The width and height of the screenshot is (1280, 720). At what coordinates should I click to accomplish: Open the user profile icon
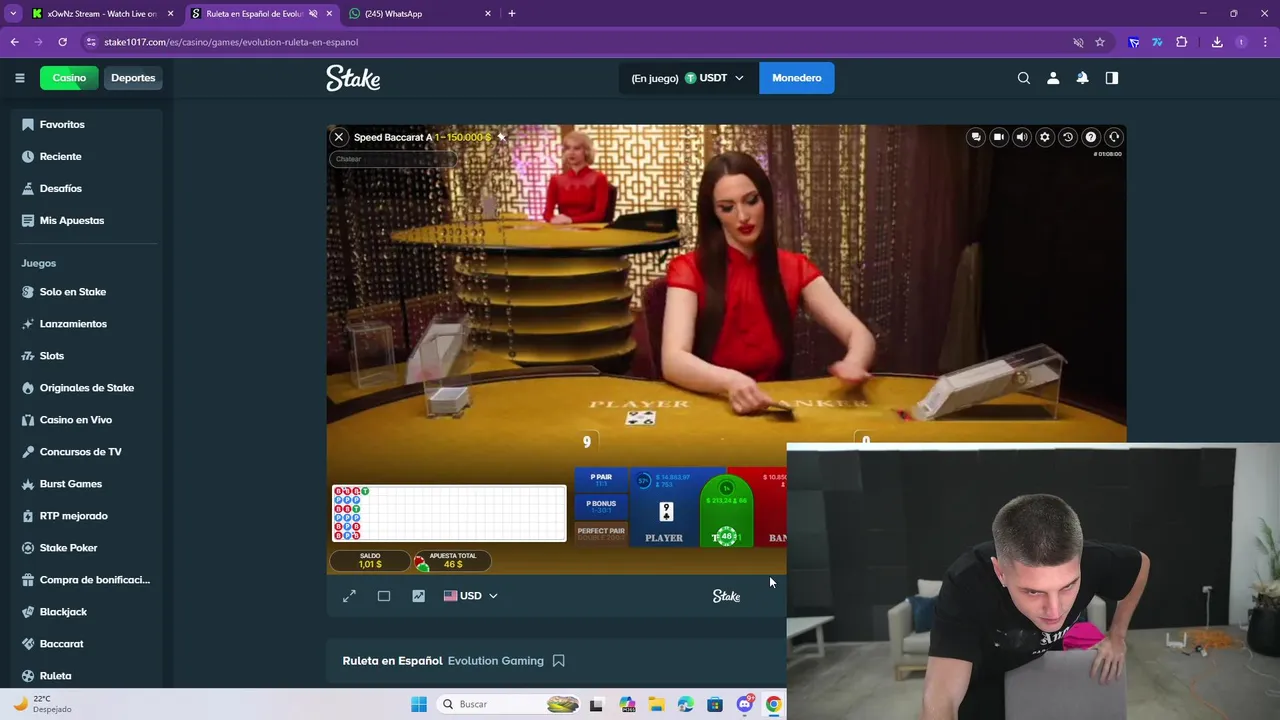1053,78
